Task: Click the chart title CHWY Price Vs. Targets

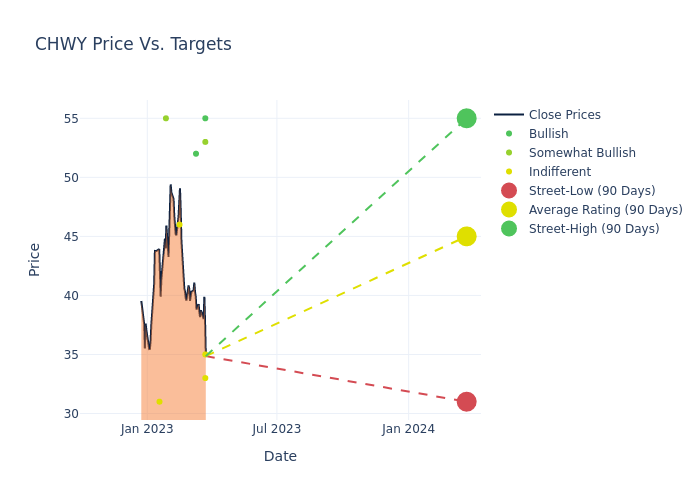Action: pos(133,45)
